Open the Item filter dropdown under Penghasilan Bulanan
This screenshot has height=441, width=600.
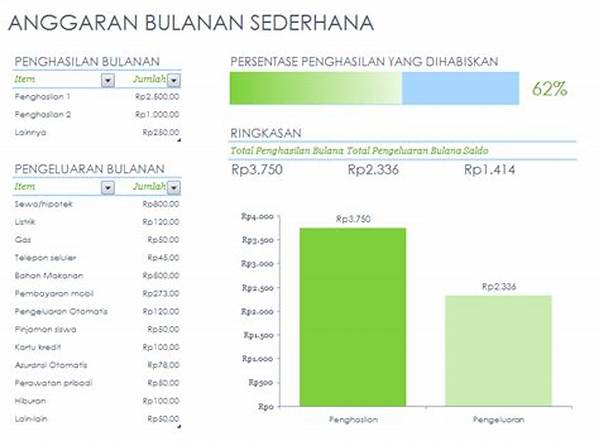(108, 80)
